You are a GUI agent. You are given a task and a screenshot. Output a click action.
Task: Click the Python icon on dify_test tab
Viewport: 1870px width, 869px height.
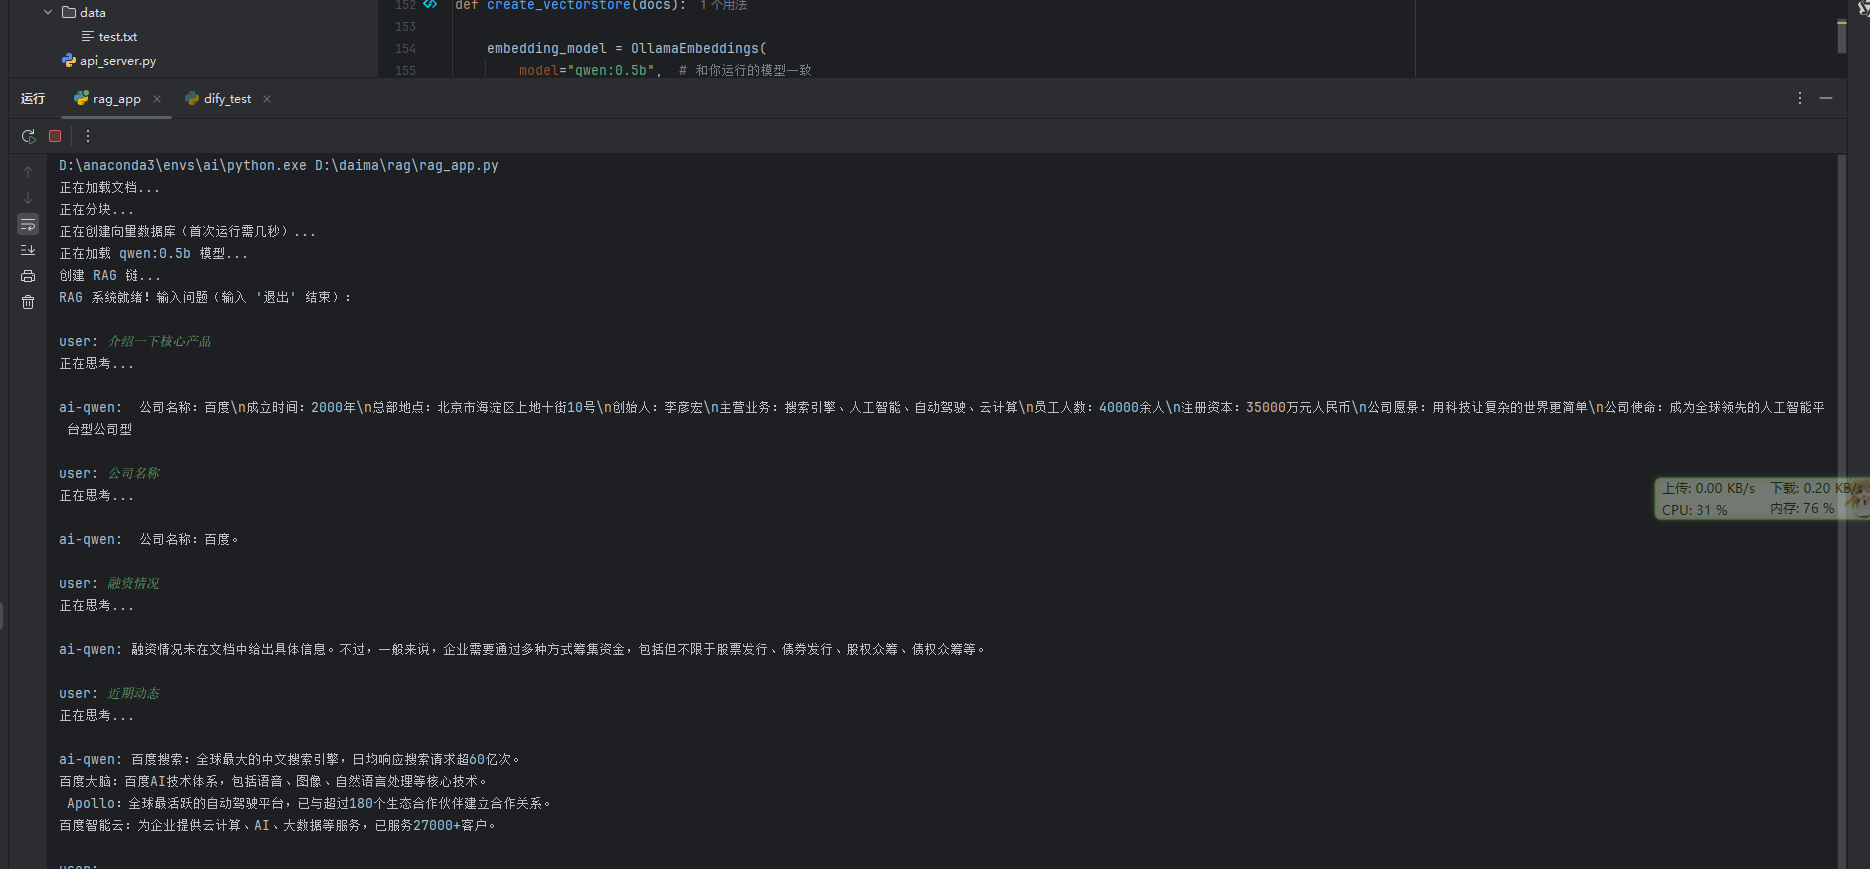192,99
